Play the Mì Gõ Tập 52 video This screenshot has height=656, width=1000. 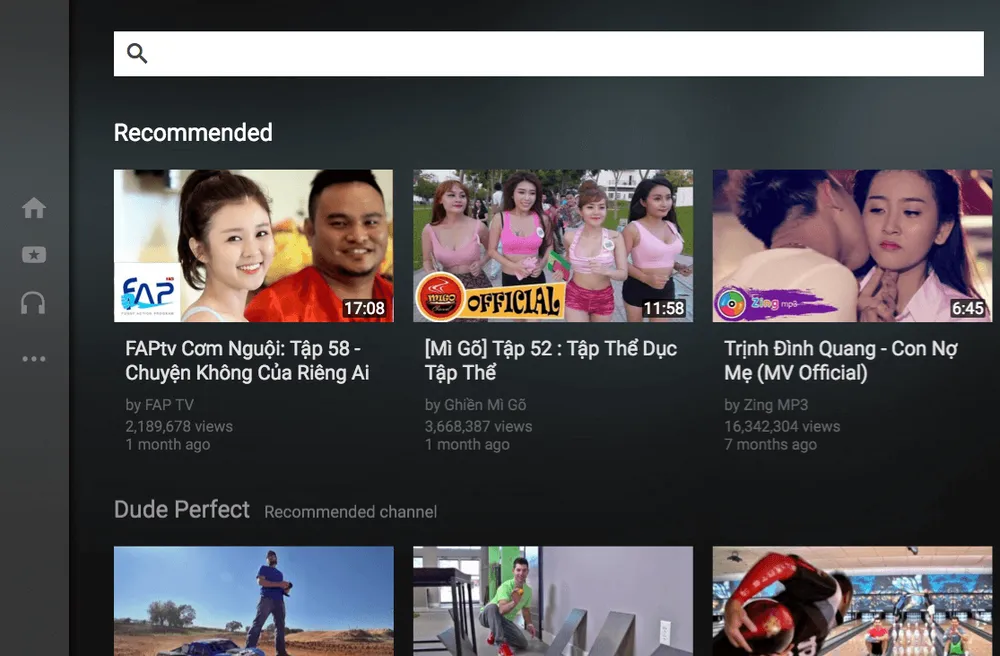(552, 245)
